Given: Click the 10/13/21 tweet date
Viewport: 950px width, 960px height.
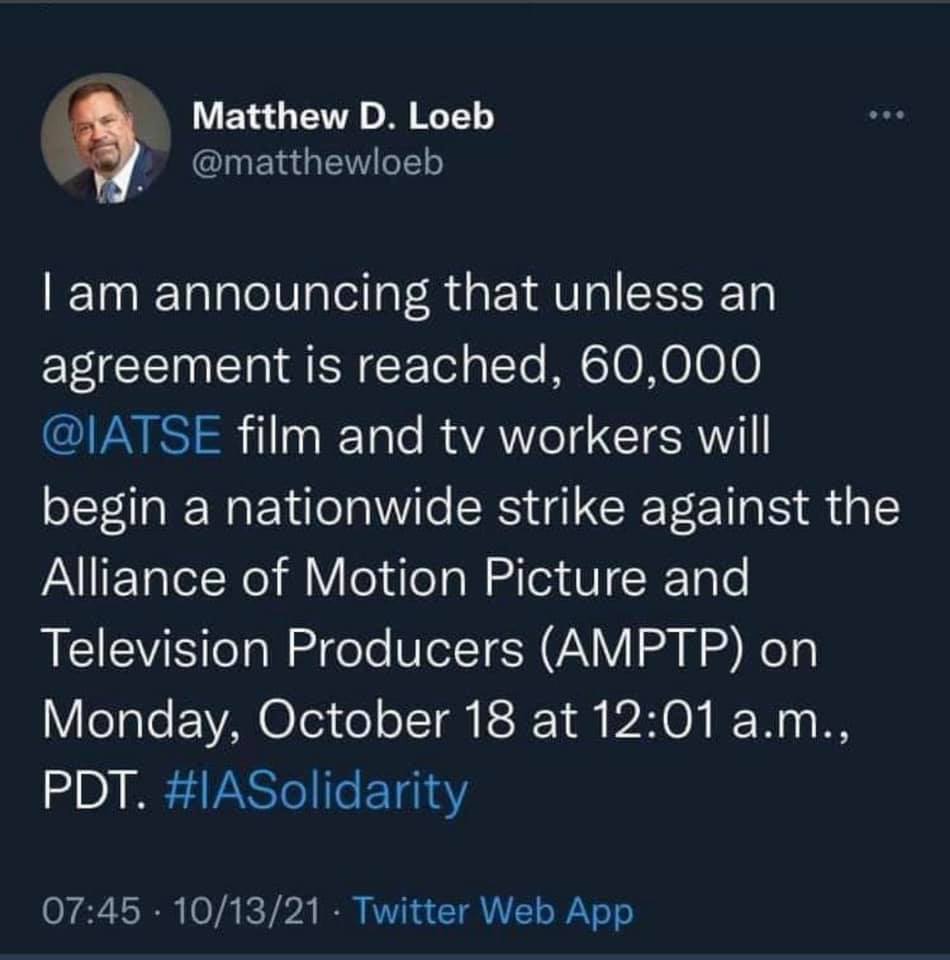Looking at the screenshot, I should point(231,912).
